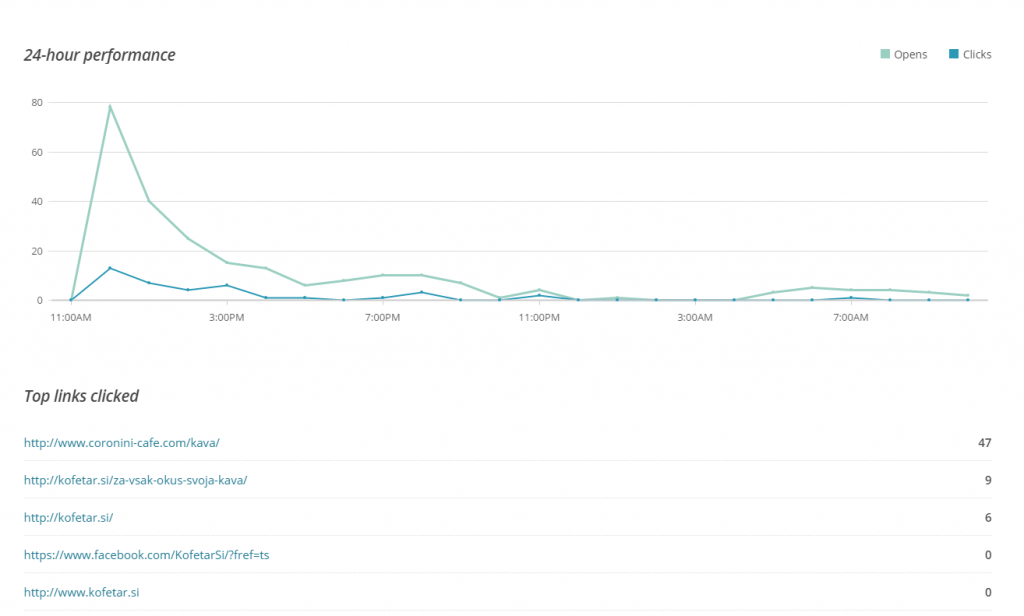Open the http://kofetar.si/ link
This screenshot has height=616, width=1024.
tap(68, 517)
